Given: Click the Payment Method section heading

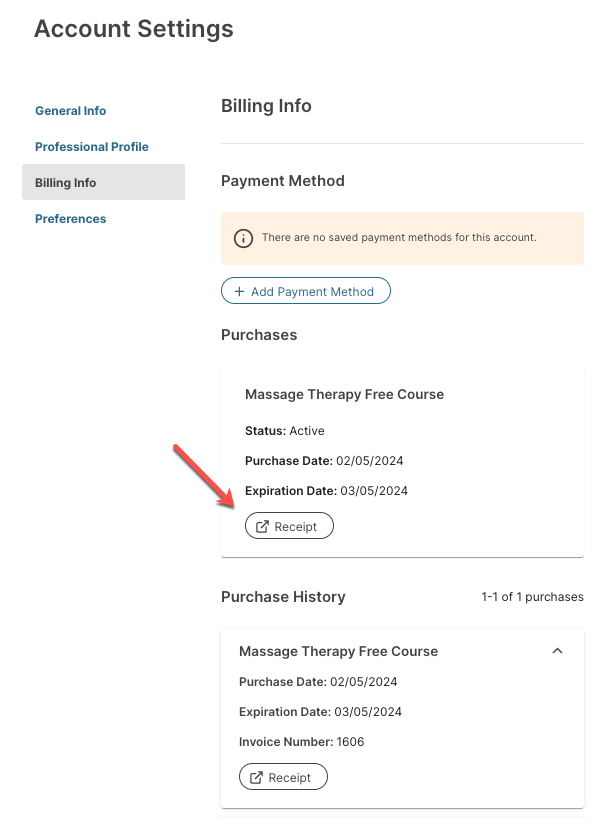Looking at the screenshot, I should [283, 181].
